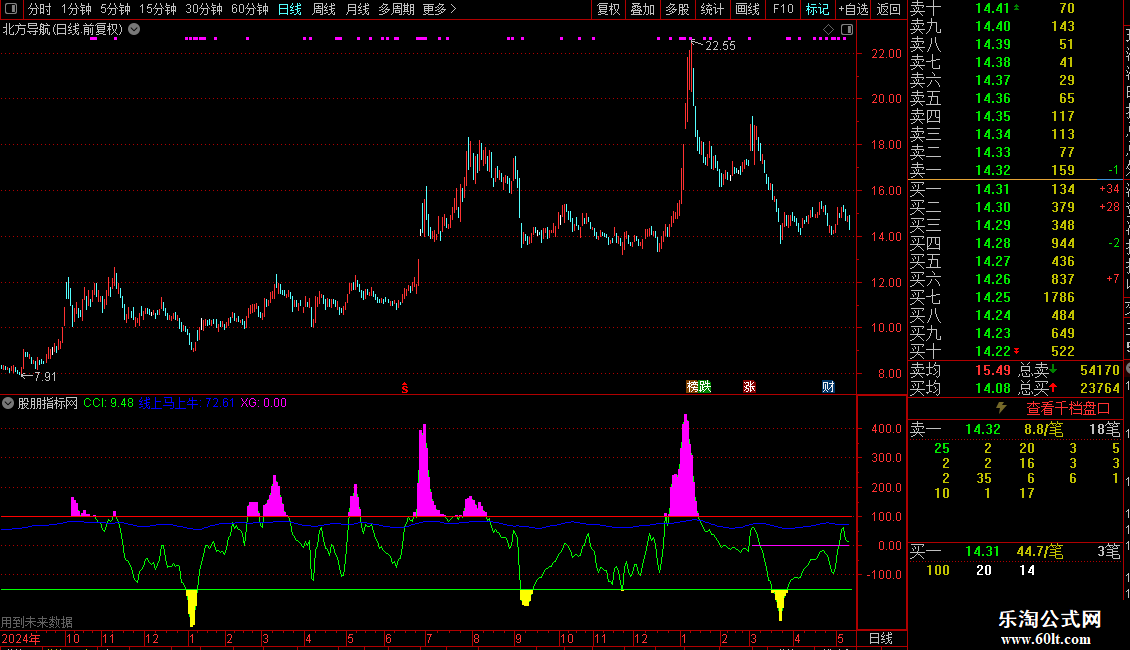Image resolution: width=1130 pixels, height=650 pixels.
Task: Click the 44.7/笔 buy queue text
Action: [1040, 552]
